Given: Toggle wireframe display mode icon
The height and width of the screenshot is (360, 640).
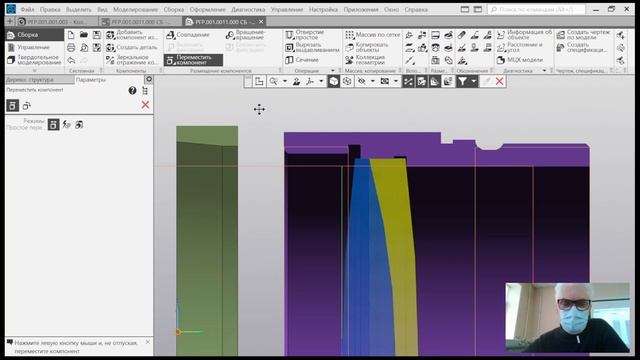Looking at the screenshot, I should point(347,82).
